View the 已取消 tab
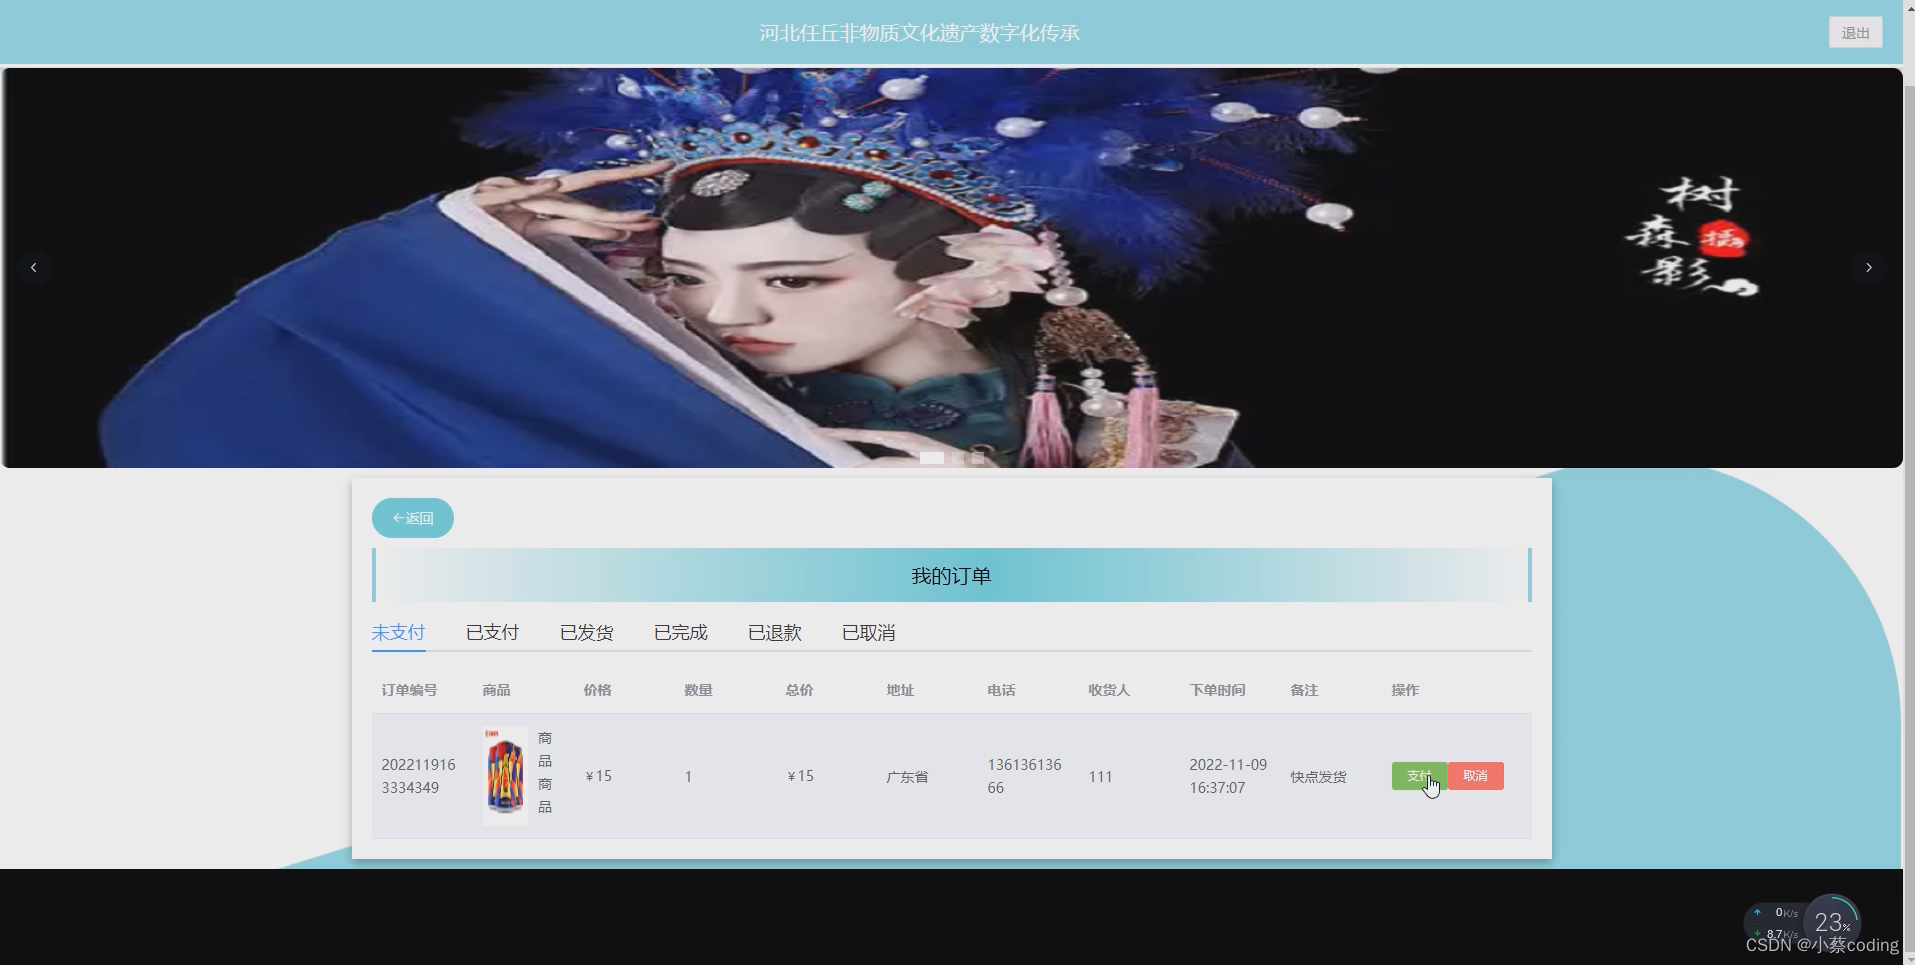Screen dimensions: 1915x965 tap(868, 633)
